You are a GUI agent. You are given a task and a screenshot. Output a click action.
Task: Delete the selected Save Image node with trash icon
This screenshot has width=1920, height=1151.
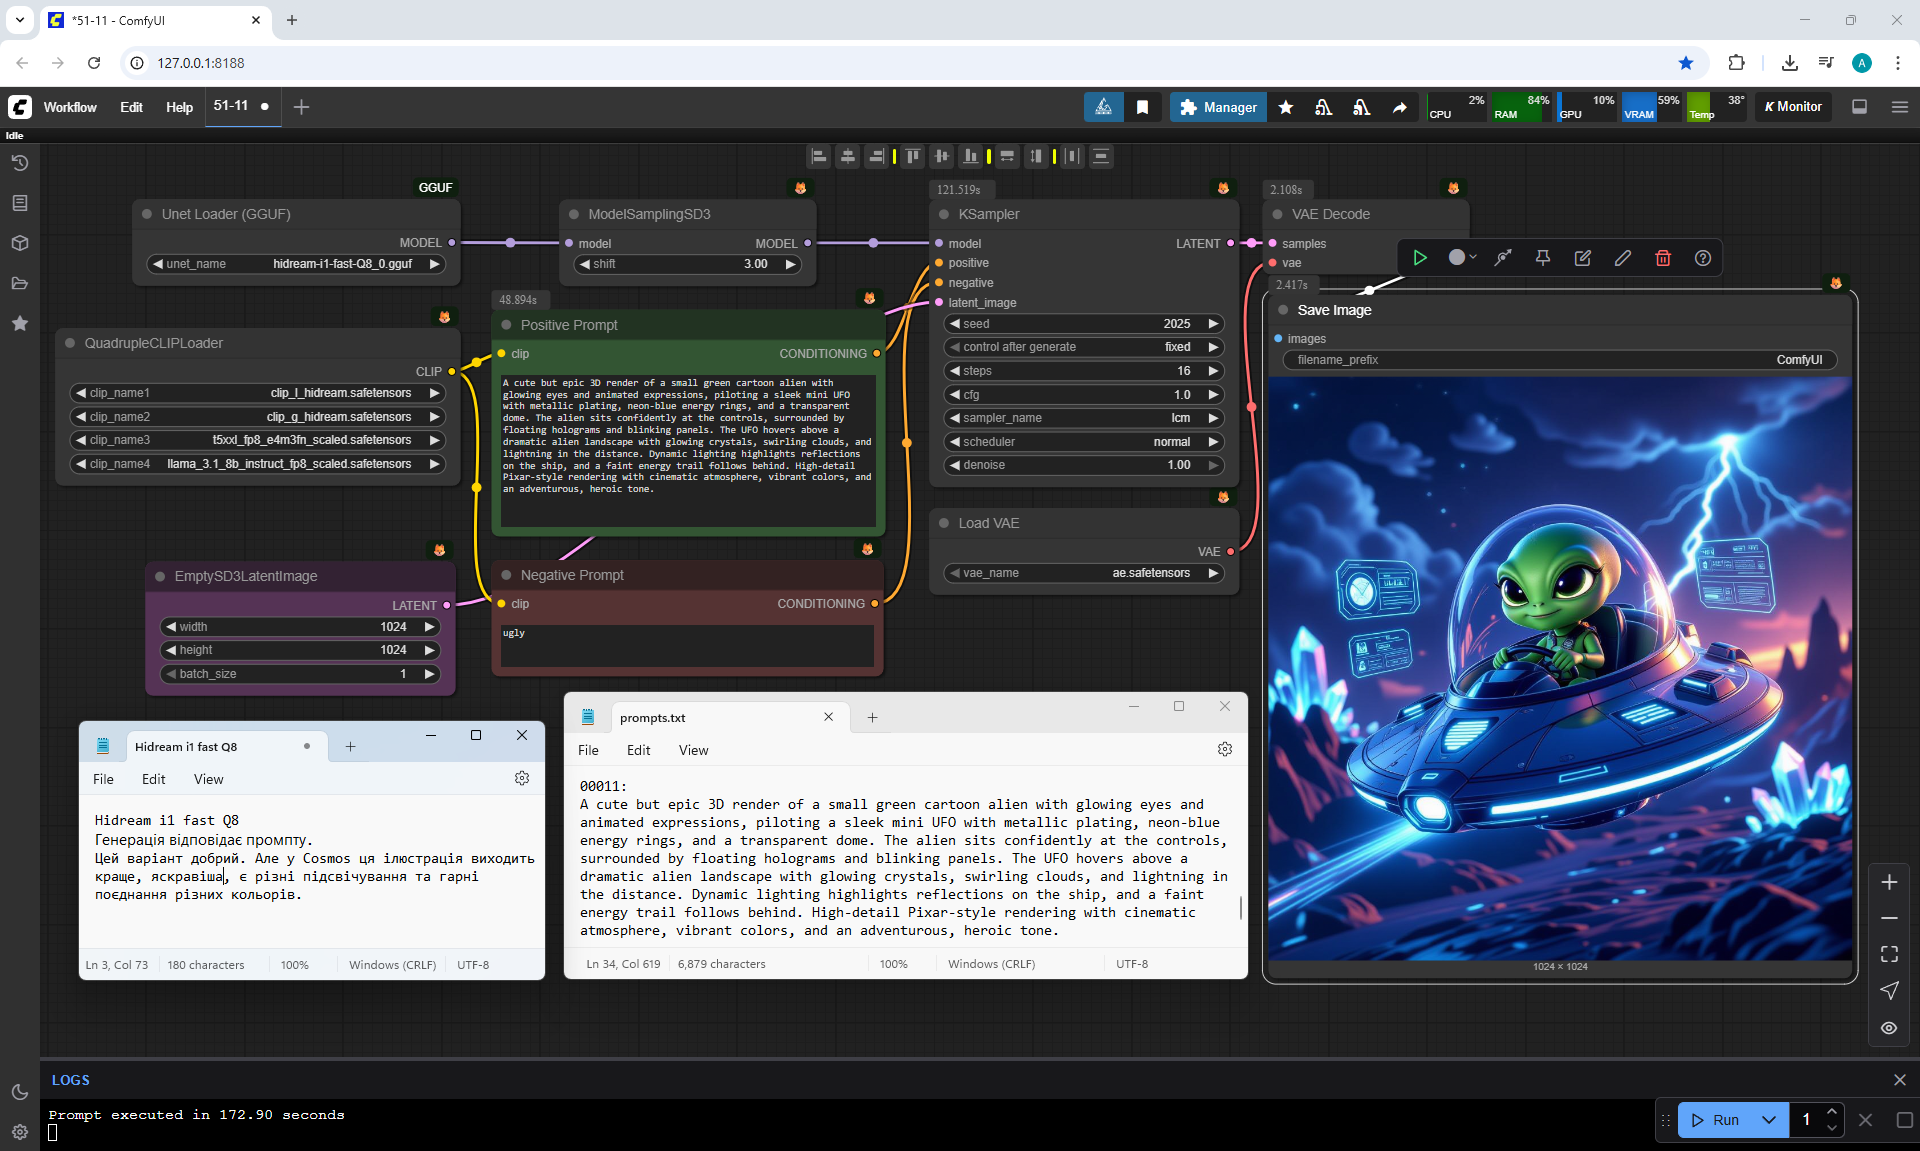pos(1663,258)
